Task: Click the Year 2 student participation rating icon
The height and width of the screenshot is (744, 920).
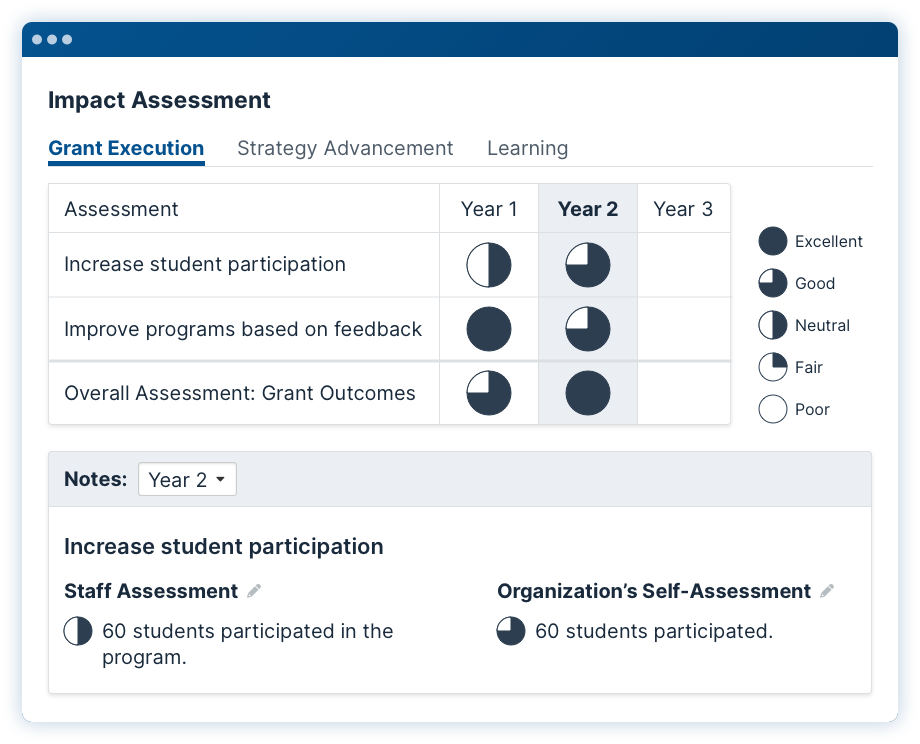Action: (x=587, y=265)
